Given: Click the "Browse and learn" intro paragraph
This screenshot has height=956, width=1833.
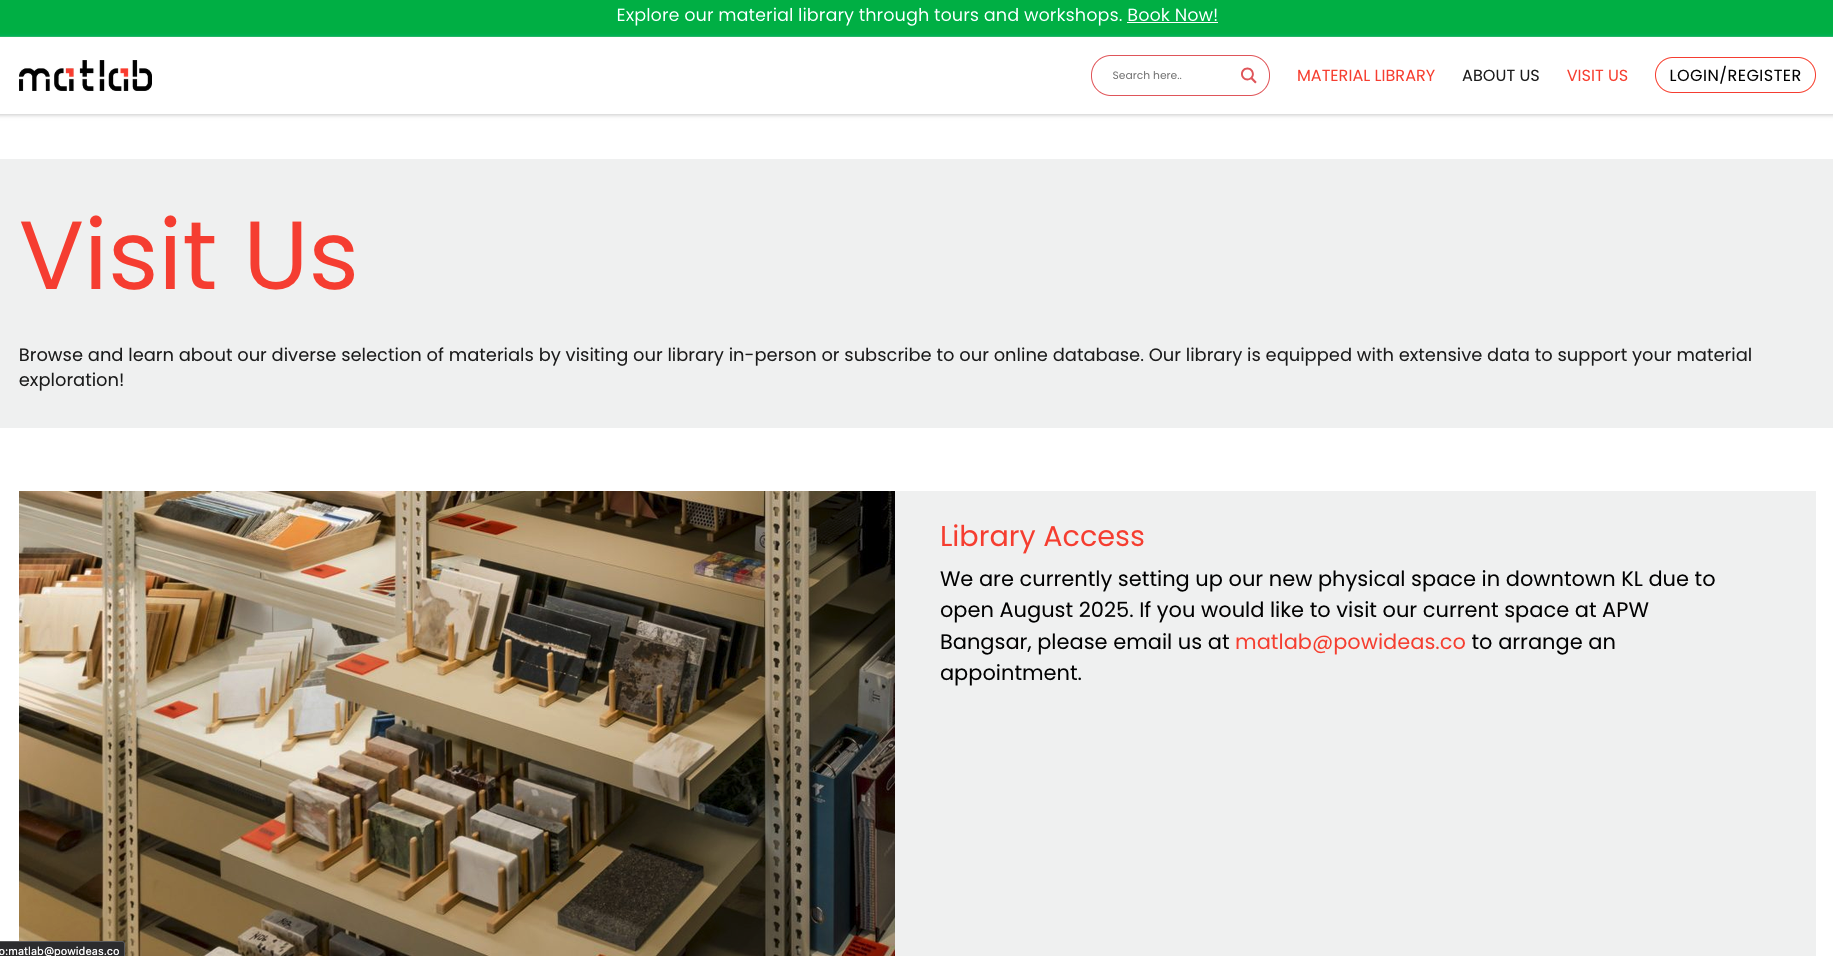Looking at the screenshot, I should pyautogui.click(x=886, y=367).
